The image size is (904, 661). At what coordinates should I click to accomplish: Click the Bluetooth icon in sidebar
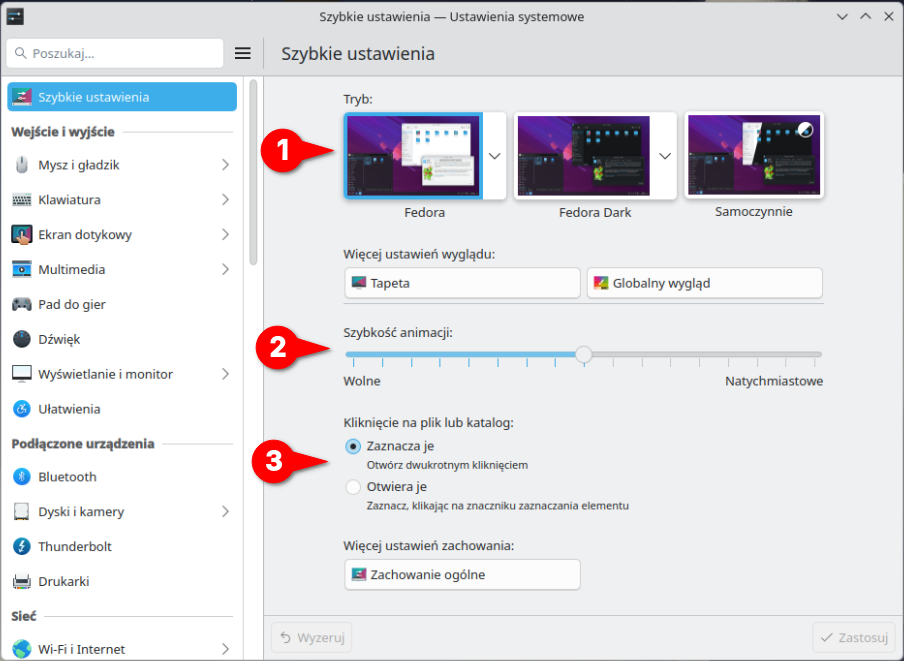[22, 477]
